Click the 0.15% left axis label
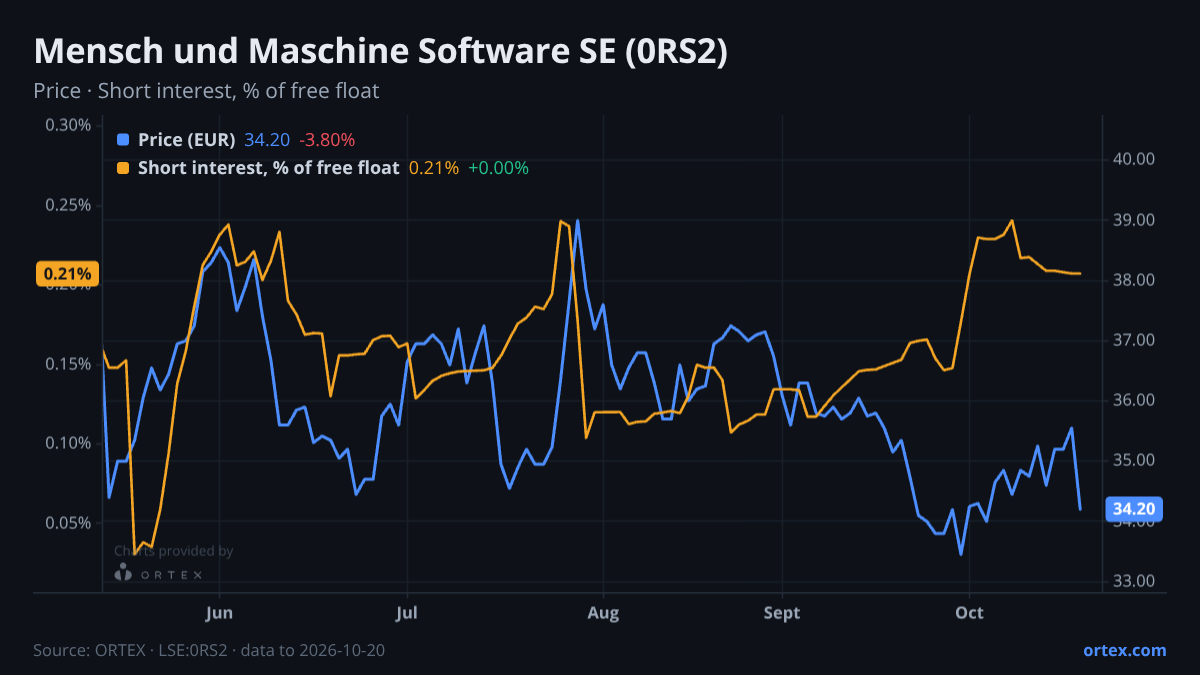The height and width of the screenshot is (675, 1200). [68, 364]
